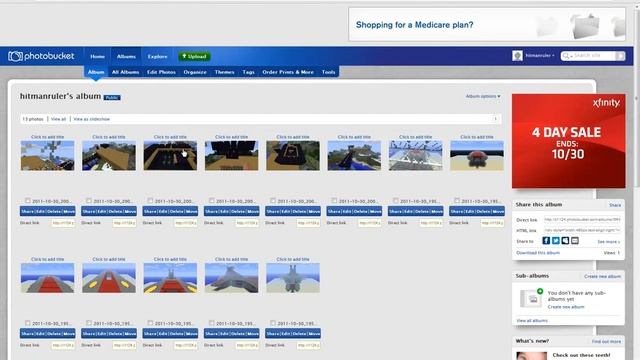Click the View all link
Image resolution: width=640 pixels, height=360 pixels.
[x=58, y=119]
